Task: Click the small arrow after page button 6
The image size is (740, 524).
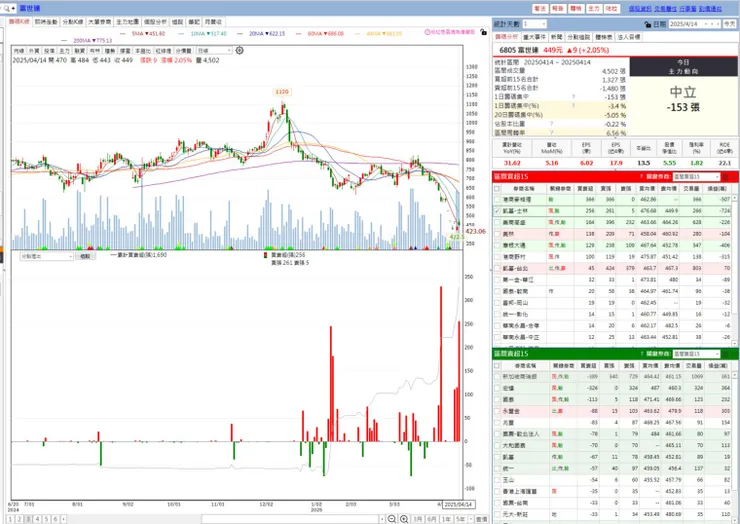Action: [x=64, y=519]
